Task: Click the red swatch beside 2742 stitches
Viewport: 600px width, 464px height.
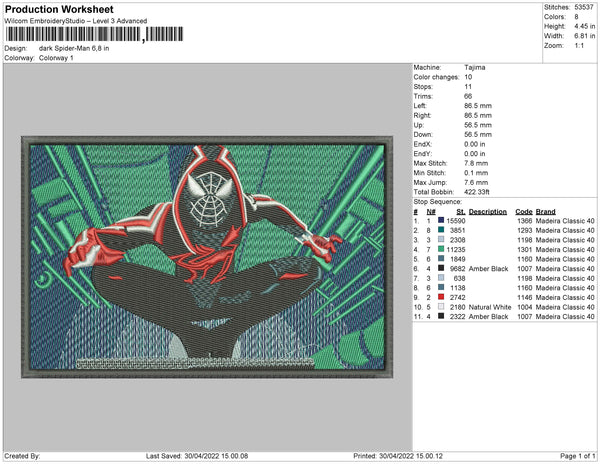Action: pos(441,297)
